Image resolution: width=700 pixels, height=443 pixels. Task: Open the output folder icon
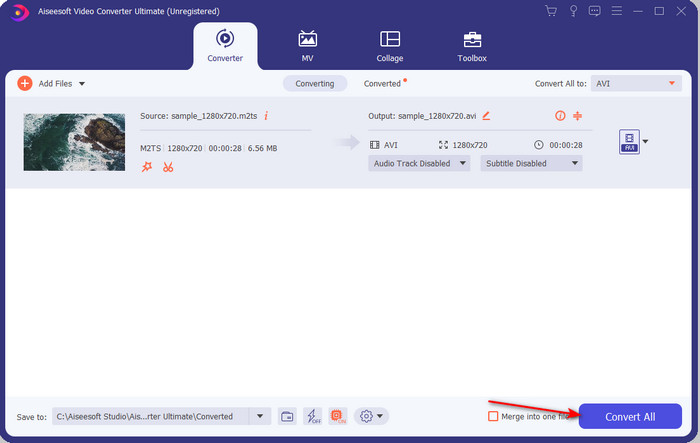[x=287, y=417]
